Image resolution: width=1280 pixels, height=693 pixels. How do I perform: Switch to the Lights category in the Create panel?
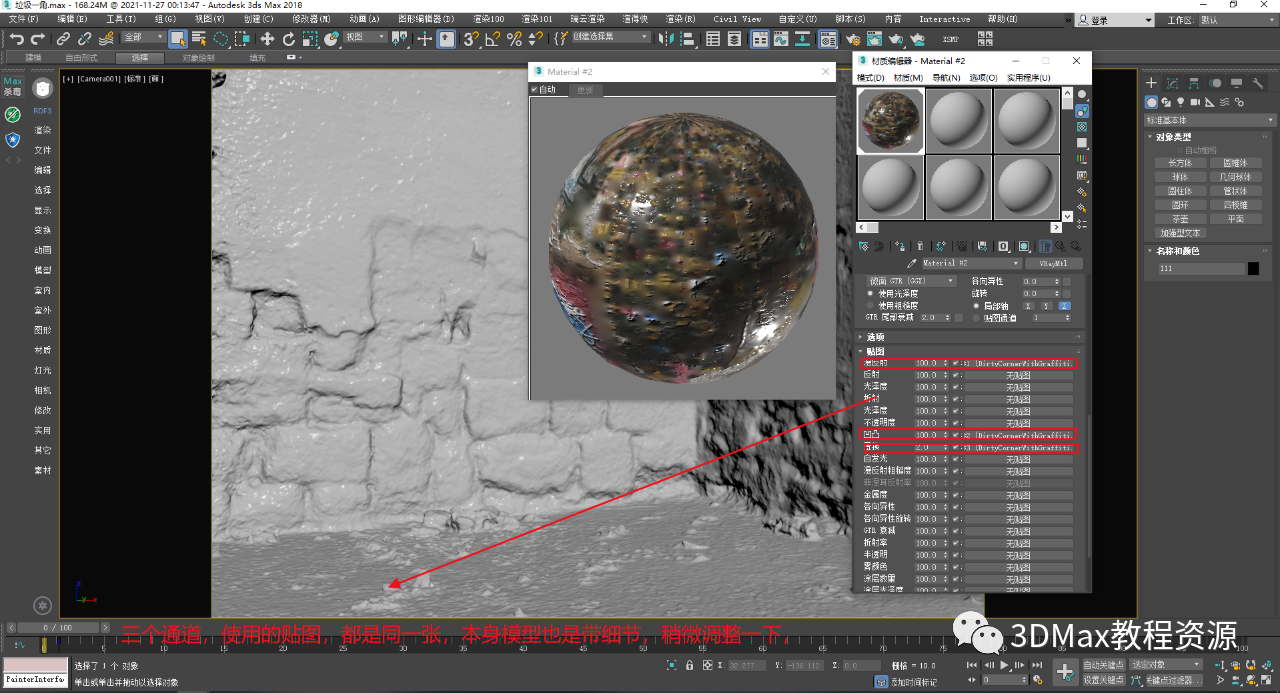(1181, 102)
